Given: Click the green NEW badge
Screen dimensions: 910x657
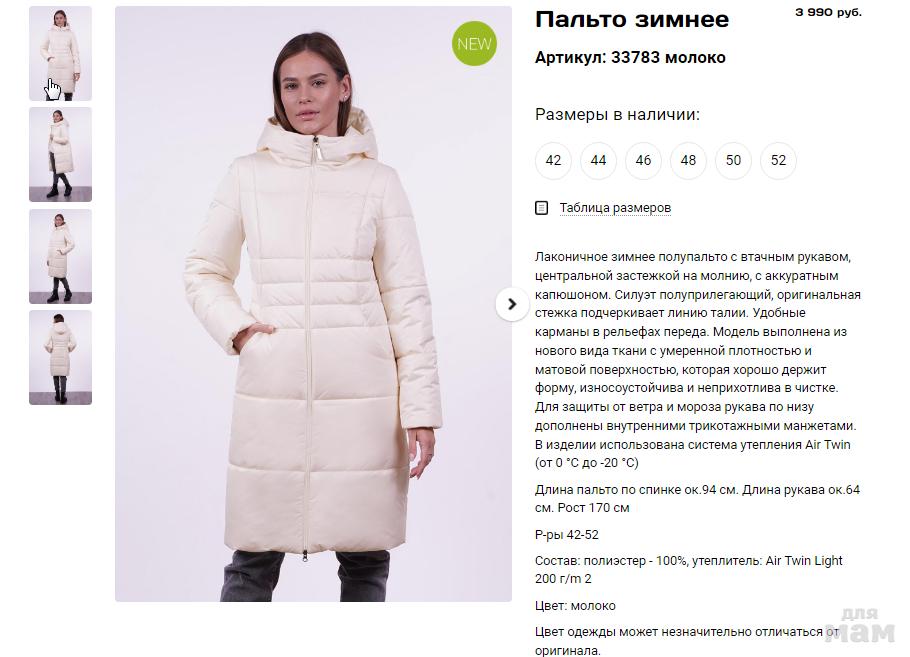Looking at the screenshot, I should click(x=474, y=44).
